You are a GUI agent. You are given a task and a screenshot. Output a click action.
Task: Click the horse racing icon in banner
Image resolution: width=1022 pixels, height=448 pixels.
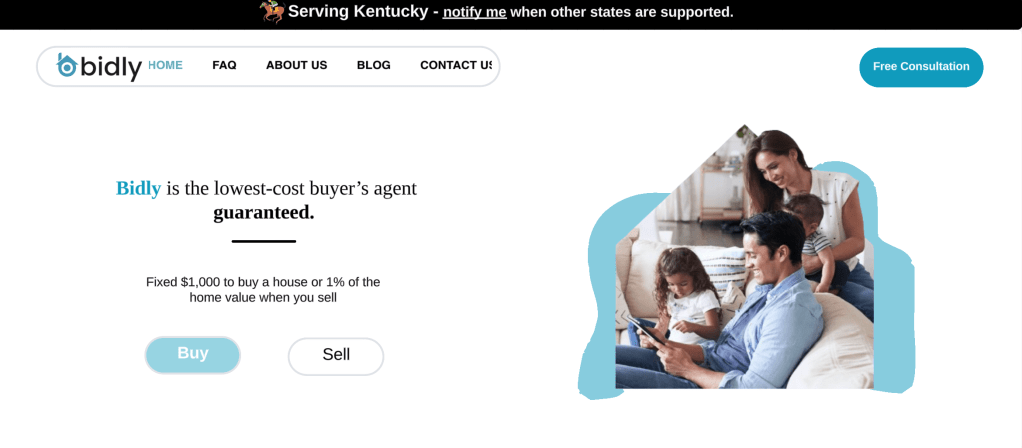pyautogui.click(x=272, y=11)
